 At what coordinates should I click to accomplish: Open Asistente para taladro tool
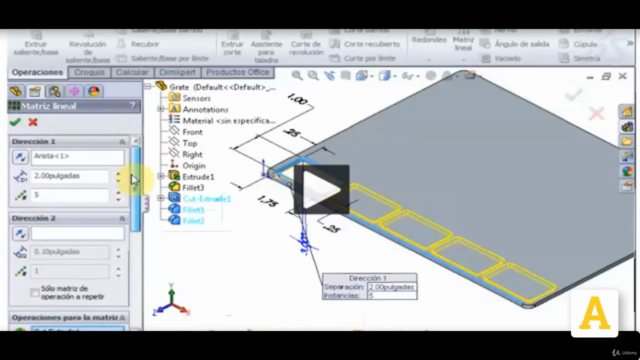(266, 47)
